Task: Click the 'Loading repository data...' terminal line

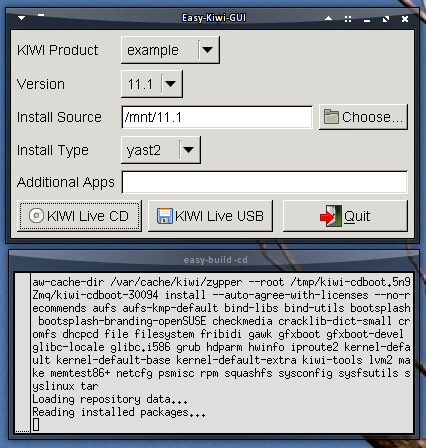Action: pyautogui.click(x=110, y=399)
